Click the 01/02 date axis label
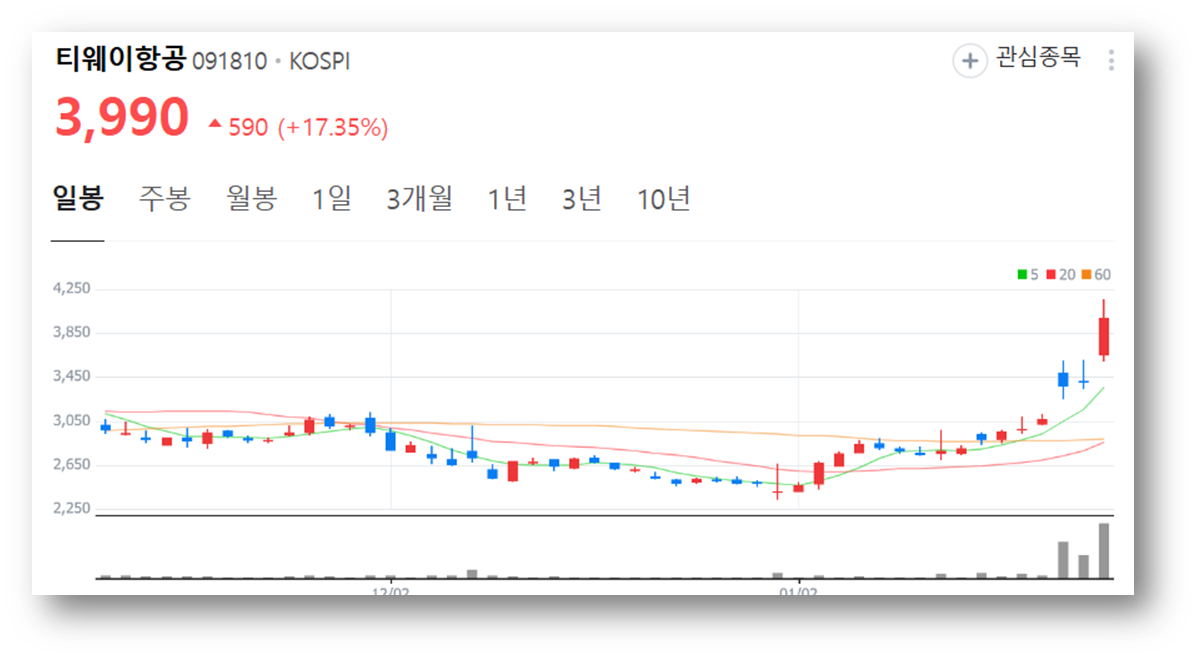 pyautogui.click(x=798, y=591)
